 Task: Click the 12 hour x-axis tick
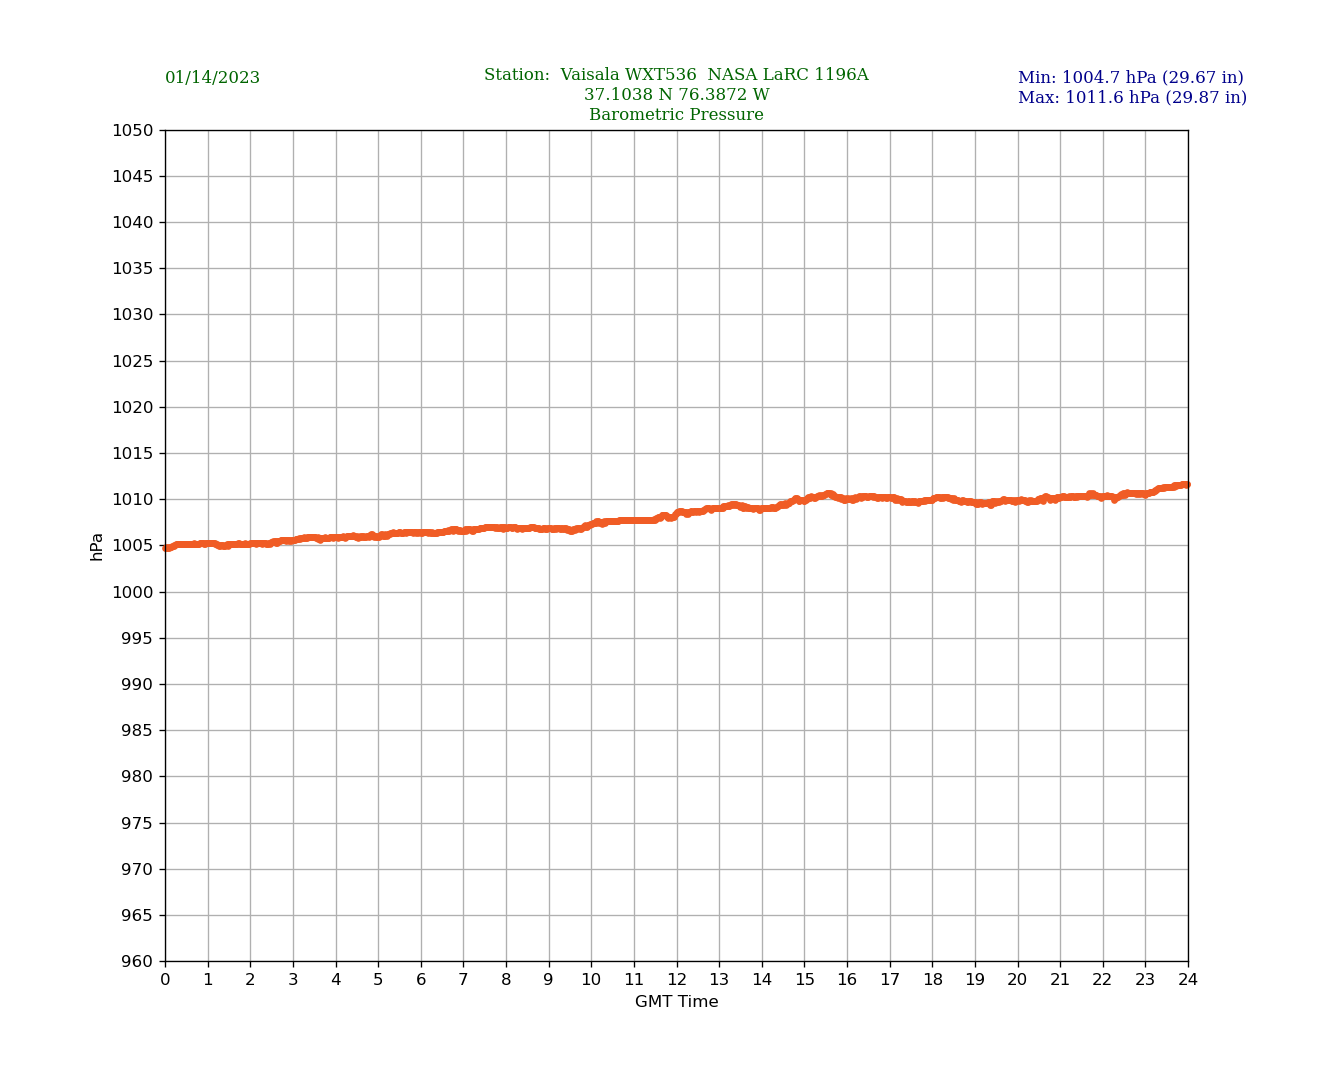(x=677, y=980)
